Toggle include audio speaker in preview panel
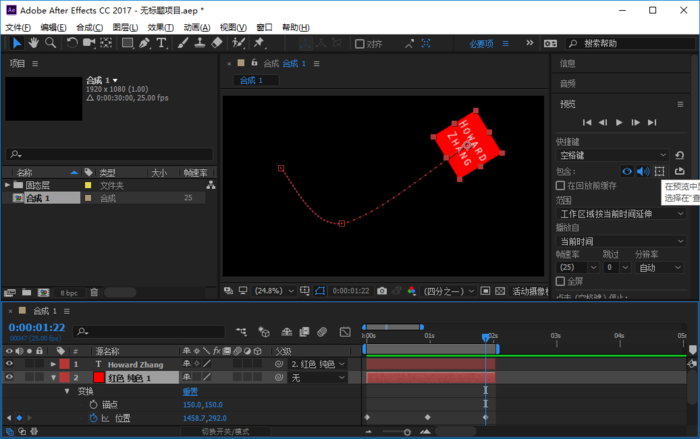The width and height of the screenshot is (700, 439). pos(643,171)
